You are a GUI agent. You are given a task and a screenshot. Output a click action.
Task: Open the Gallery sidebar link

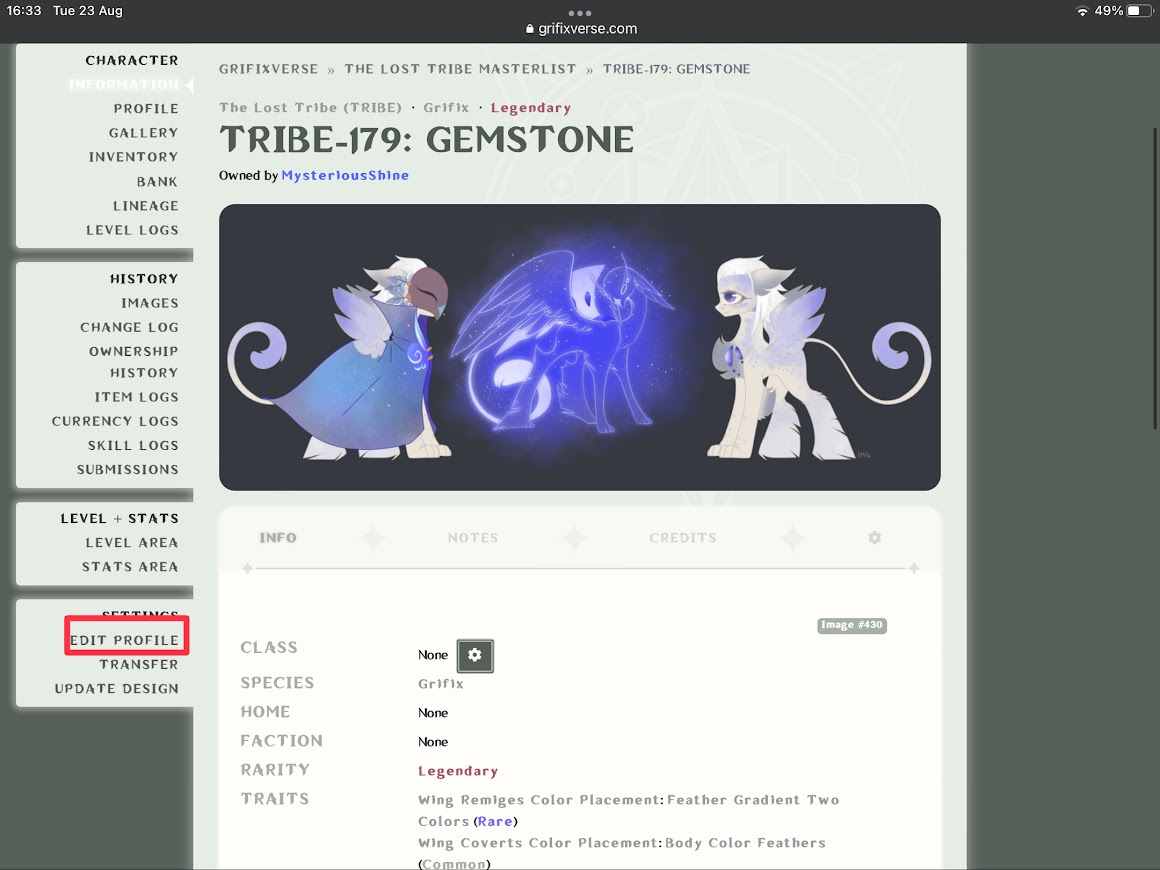[x=143, y=133]
